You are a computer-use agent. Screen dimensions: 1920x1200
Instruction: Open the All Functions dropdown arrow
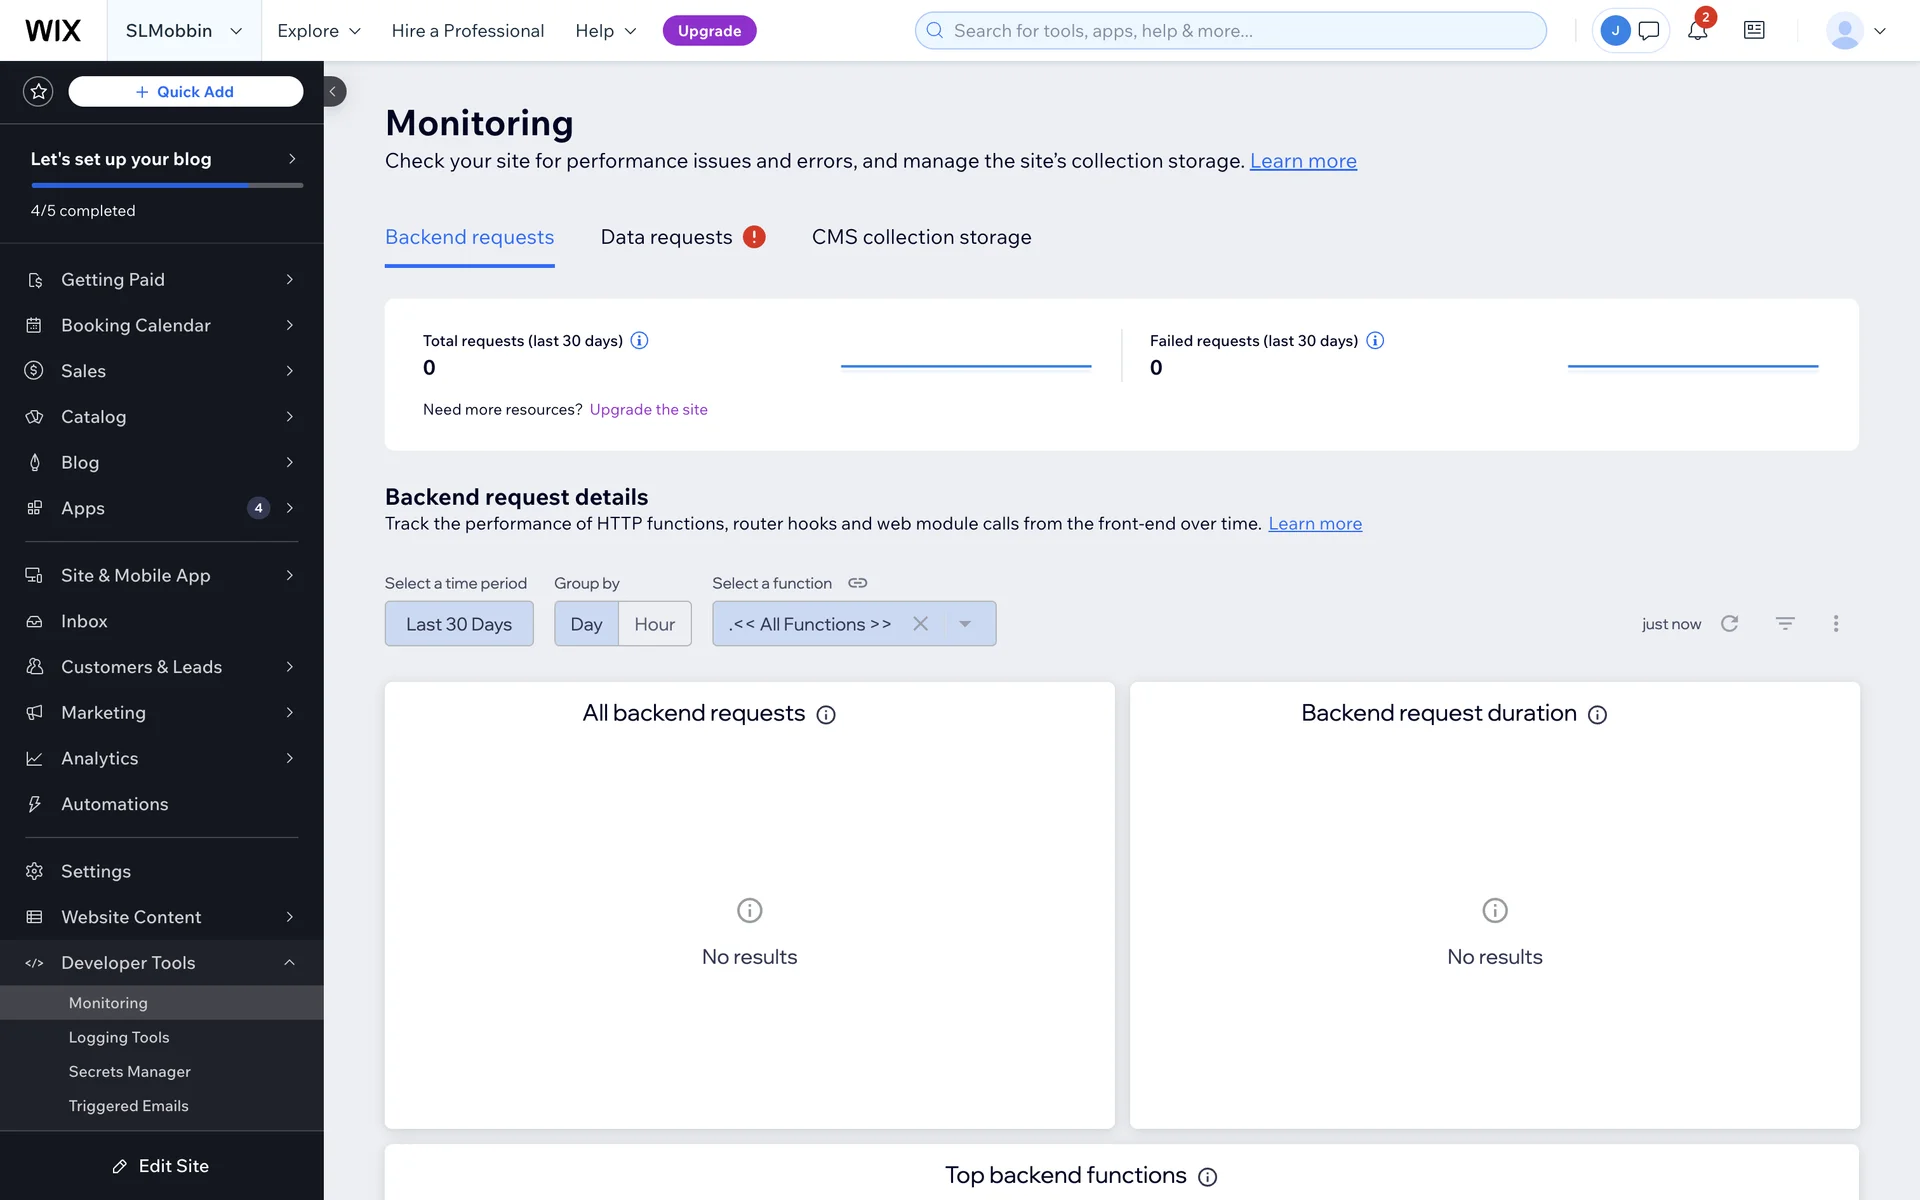point(965,624)
